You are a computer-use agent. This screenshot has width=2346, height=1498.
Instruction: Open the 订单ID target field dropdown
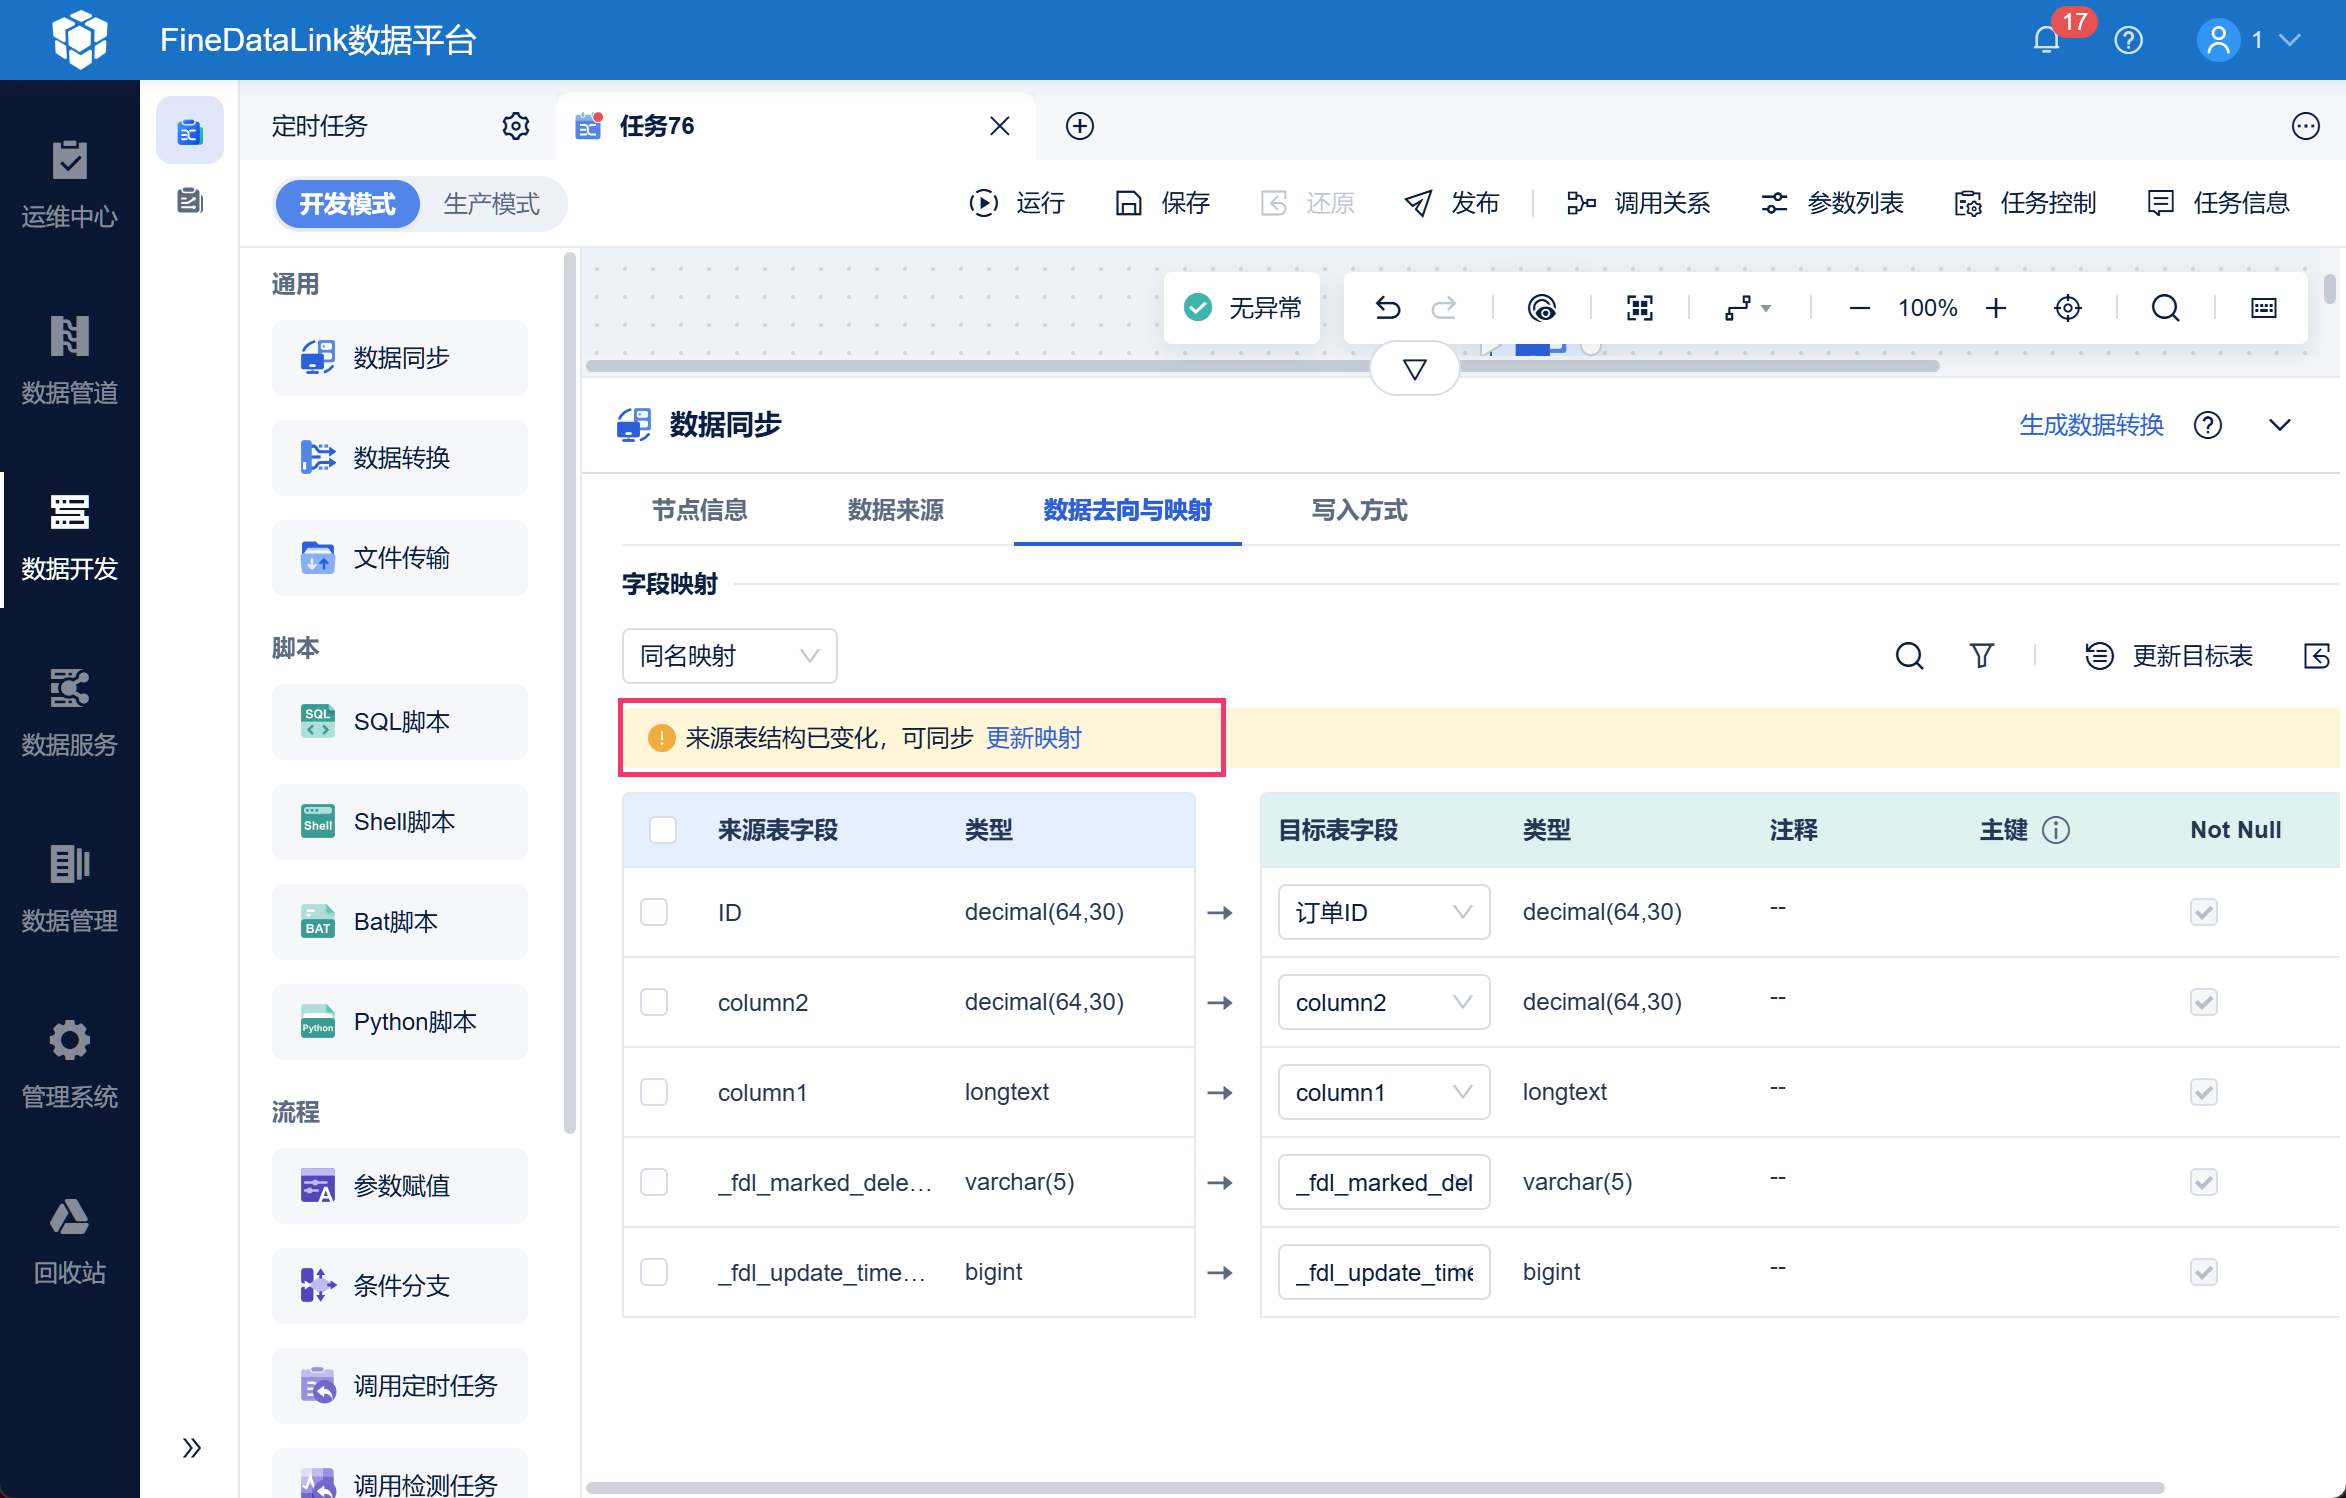(x=1384, y=912)
